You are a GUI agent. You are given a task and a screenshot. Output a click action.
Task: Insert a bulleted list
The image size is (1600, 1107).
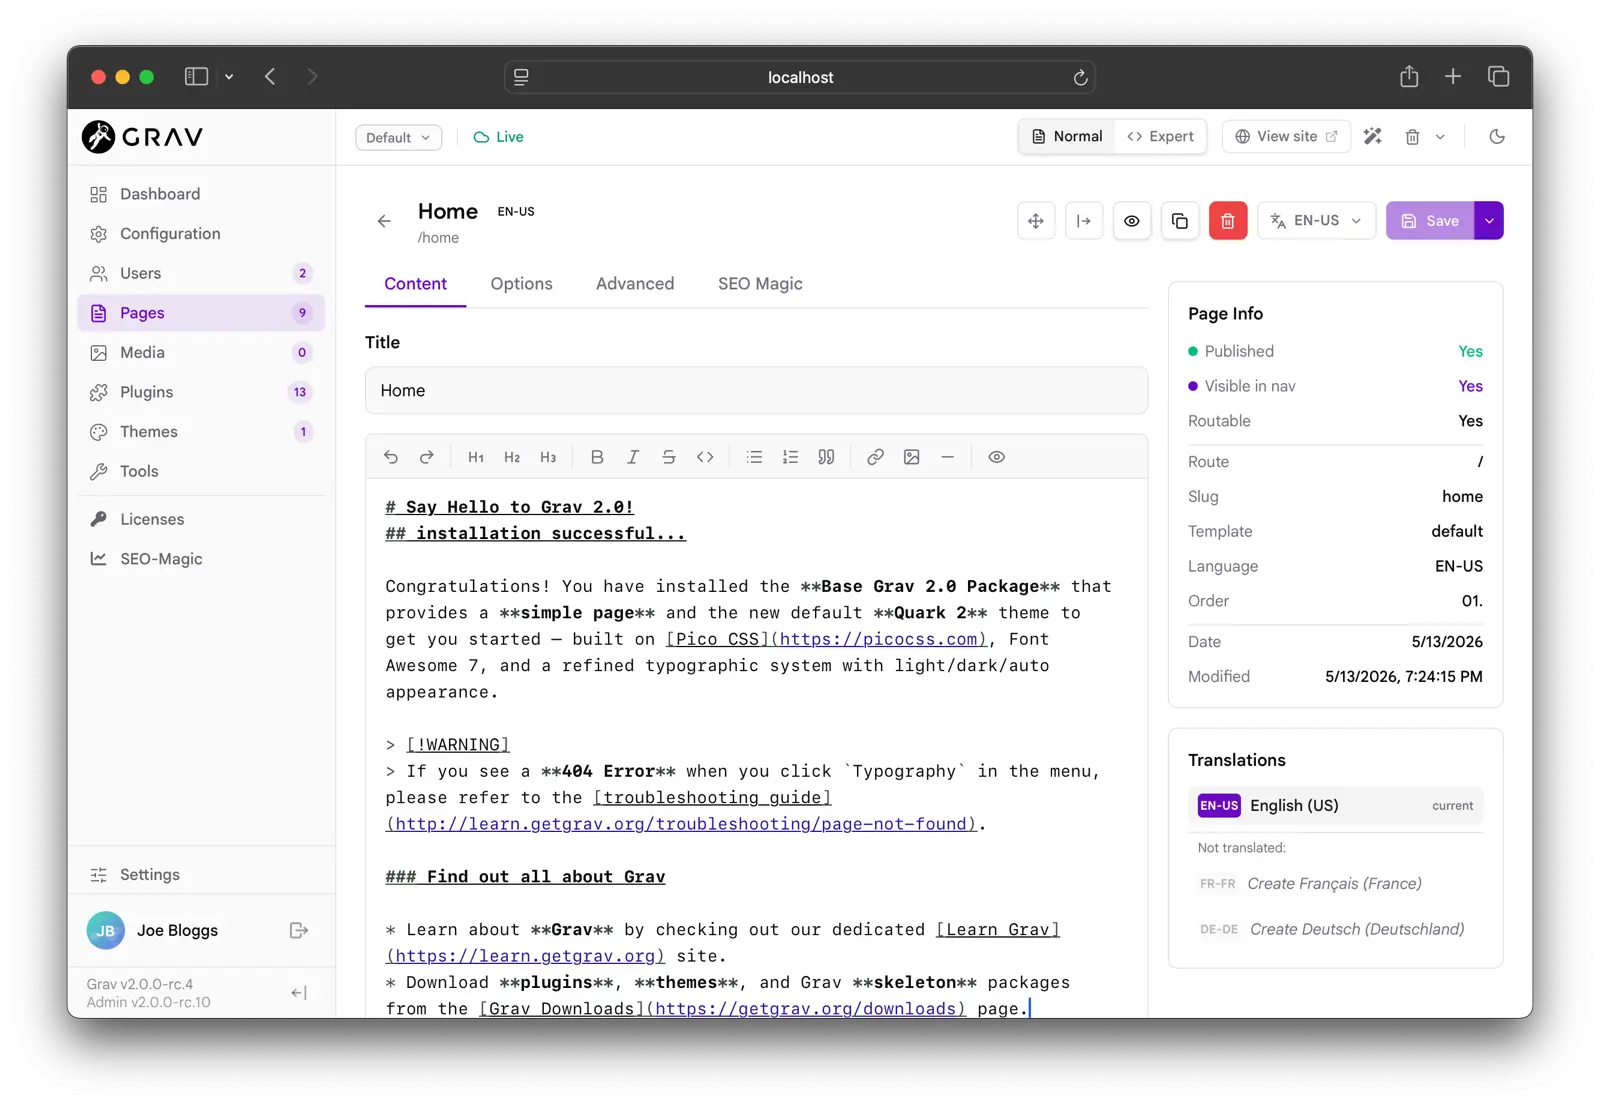point(754,457)
